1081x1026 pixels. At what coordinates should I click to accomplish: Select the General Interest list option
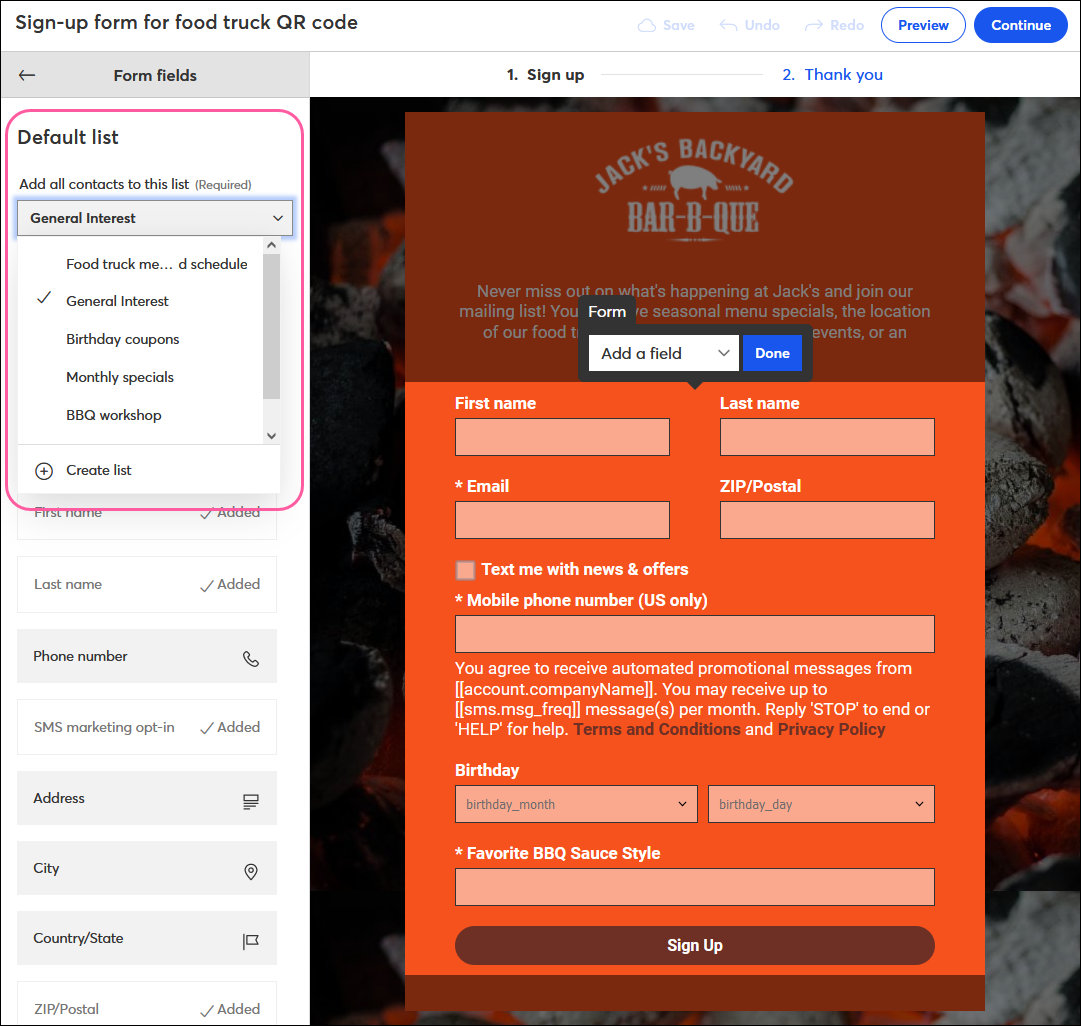pos(141,301)
